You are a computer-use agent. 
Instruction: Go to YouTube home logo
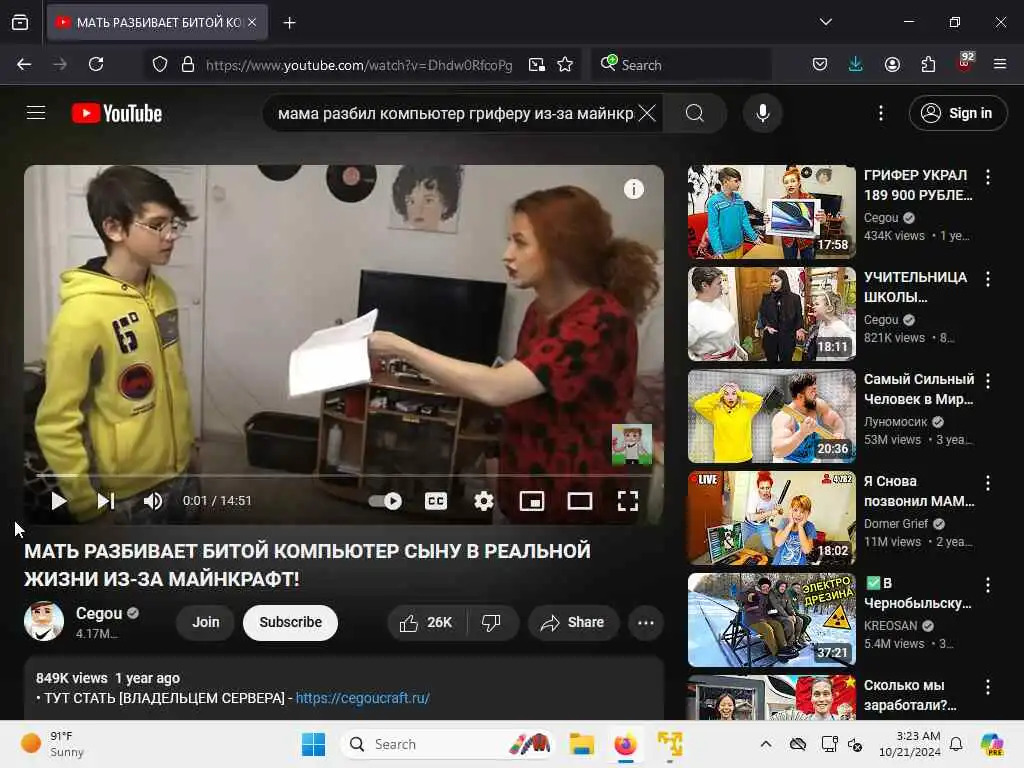[x=117, y=114]
